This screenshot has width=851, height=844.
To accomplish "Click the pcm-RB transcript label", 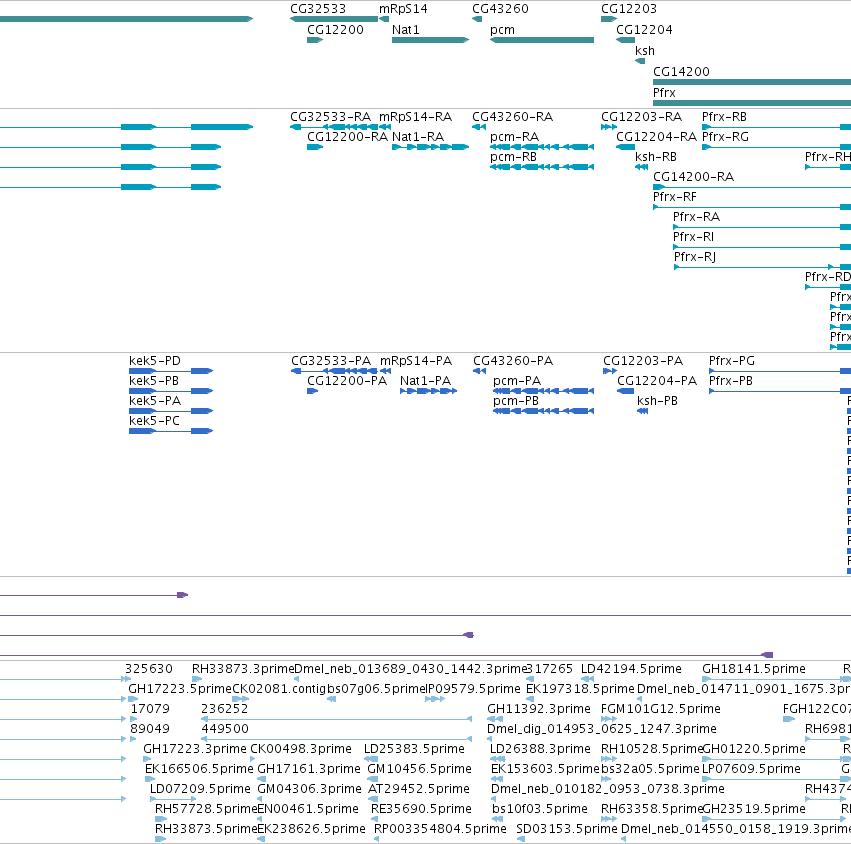I will 513,157.
